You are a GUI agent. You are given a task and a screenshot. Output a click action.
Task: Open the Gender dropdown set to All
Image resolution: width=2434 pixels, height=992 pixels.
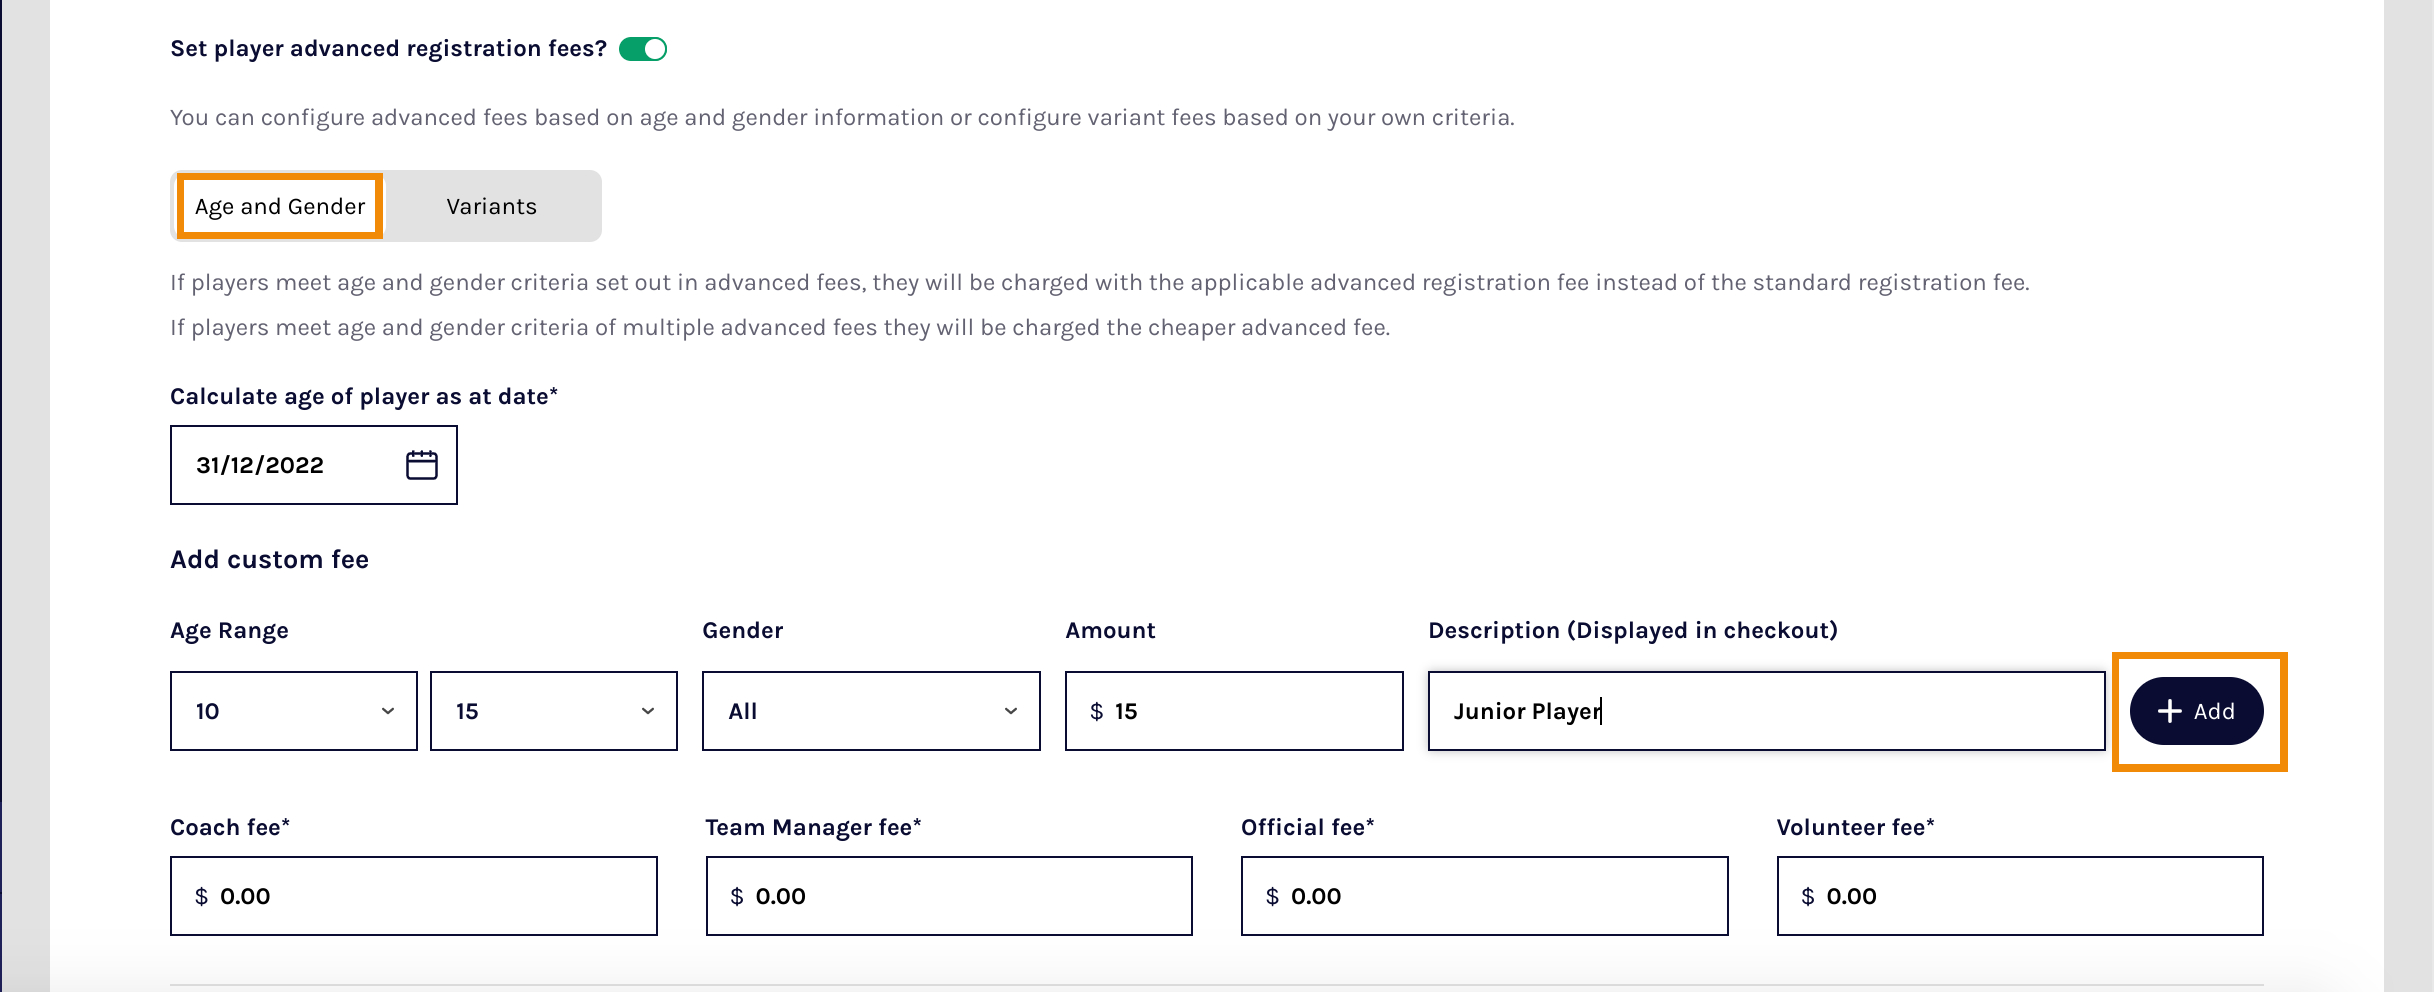tap(869, 711)
